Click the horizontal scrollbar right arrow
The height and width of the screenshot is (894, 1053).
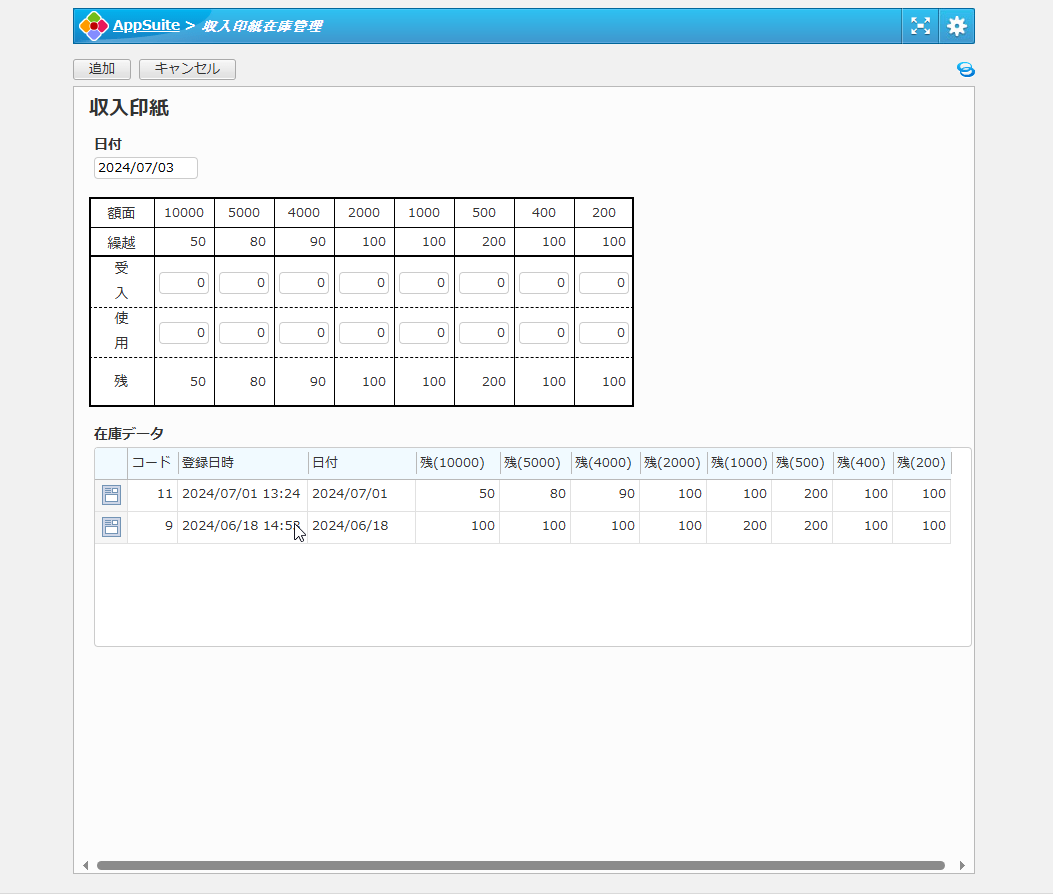pyautogui.click(x=962, y=865)
